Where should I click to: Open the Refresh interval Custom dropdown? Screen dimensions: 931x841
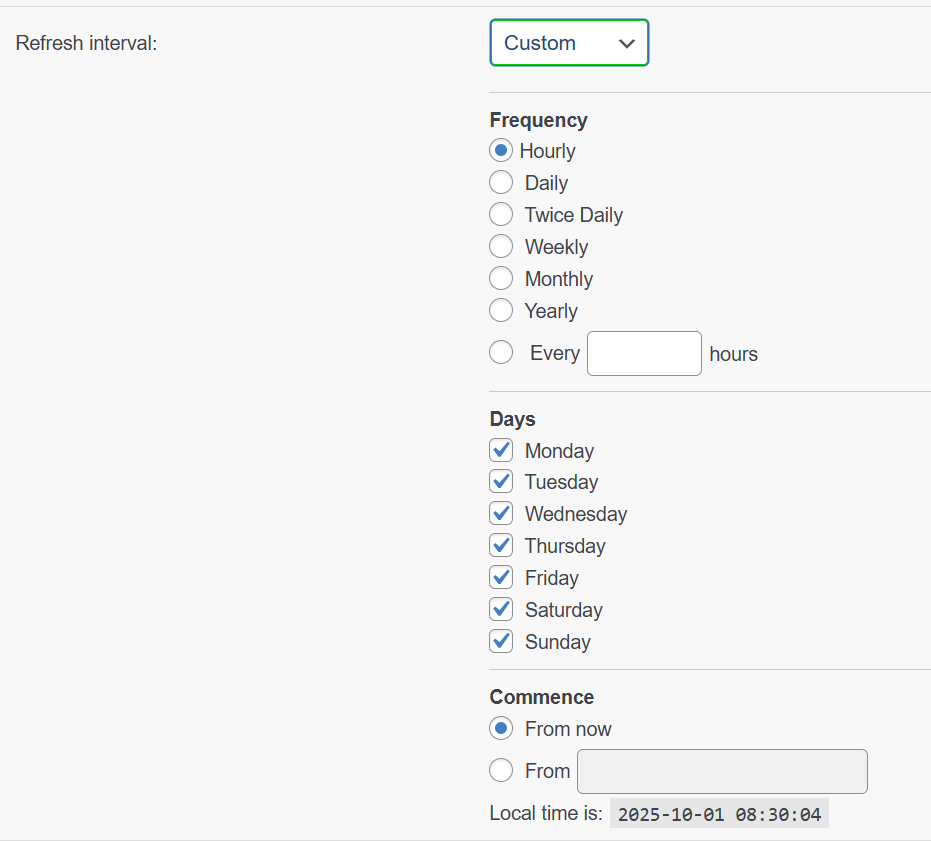coord(569,43)
